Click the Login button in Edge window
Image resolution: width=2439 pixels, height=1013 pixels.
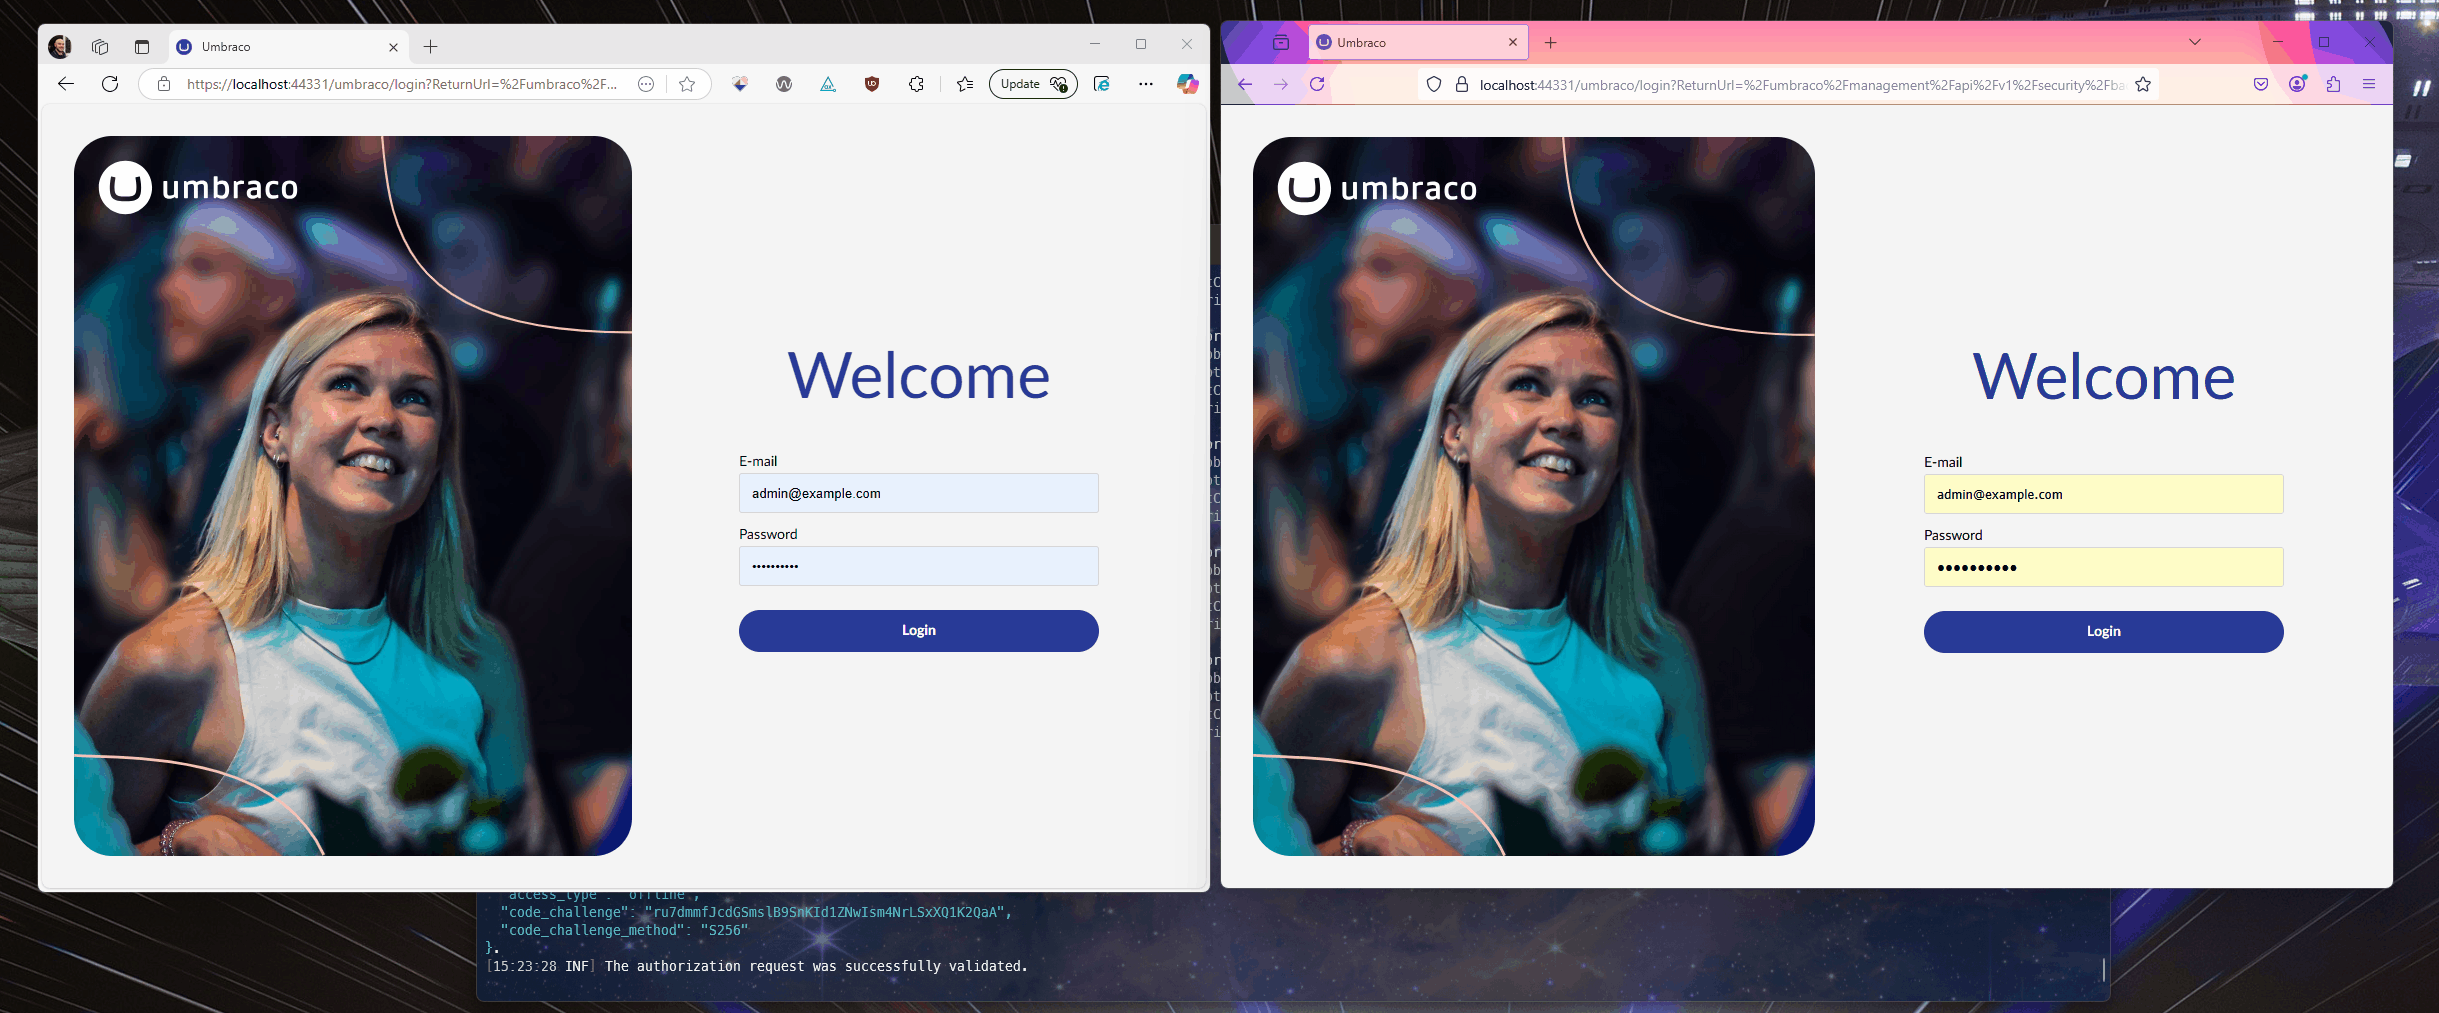(919, 631)
